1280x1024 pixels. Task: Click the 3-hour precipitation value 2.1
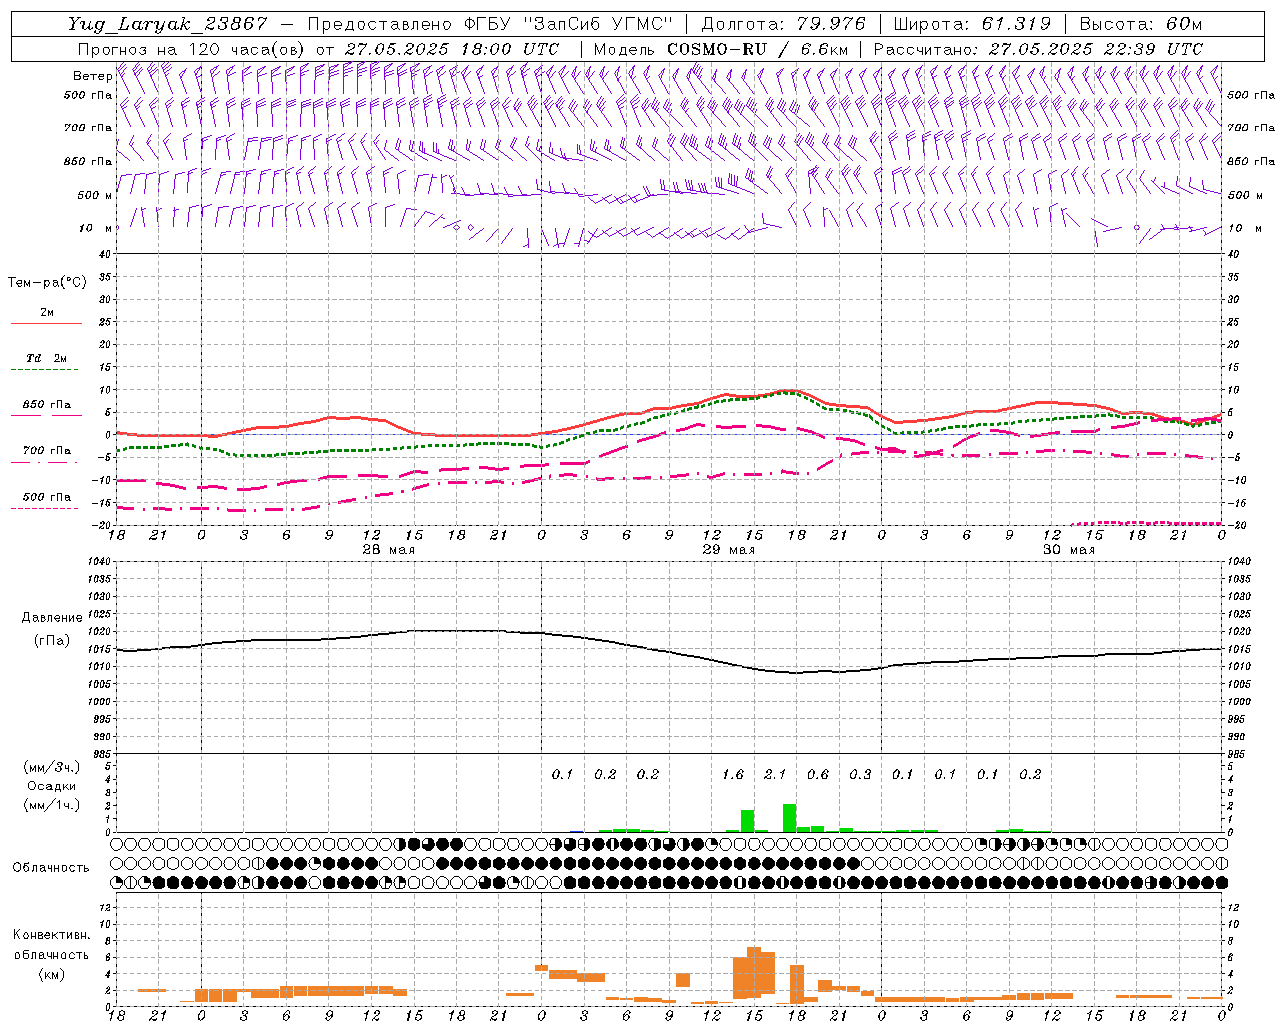pyautogui.click(x=775, y=774)
